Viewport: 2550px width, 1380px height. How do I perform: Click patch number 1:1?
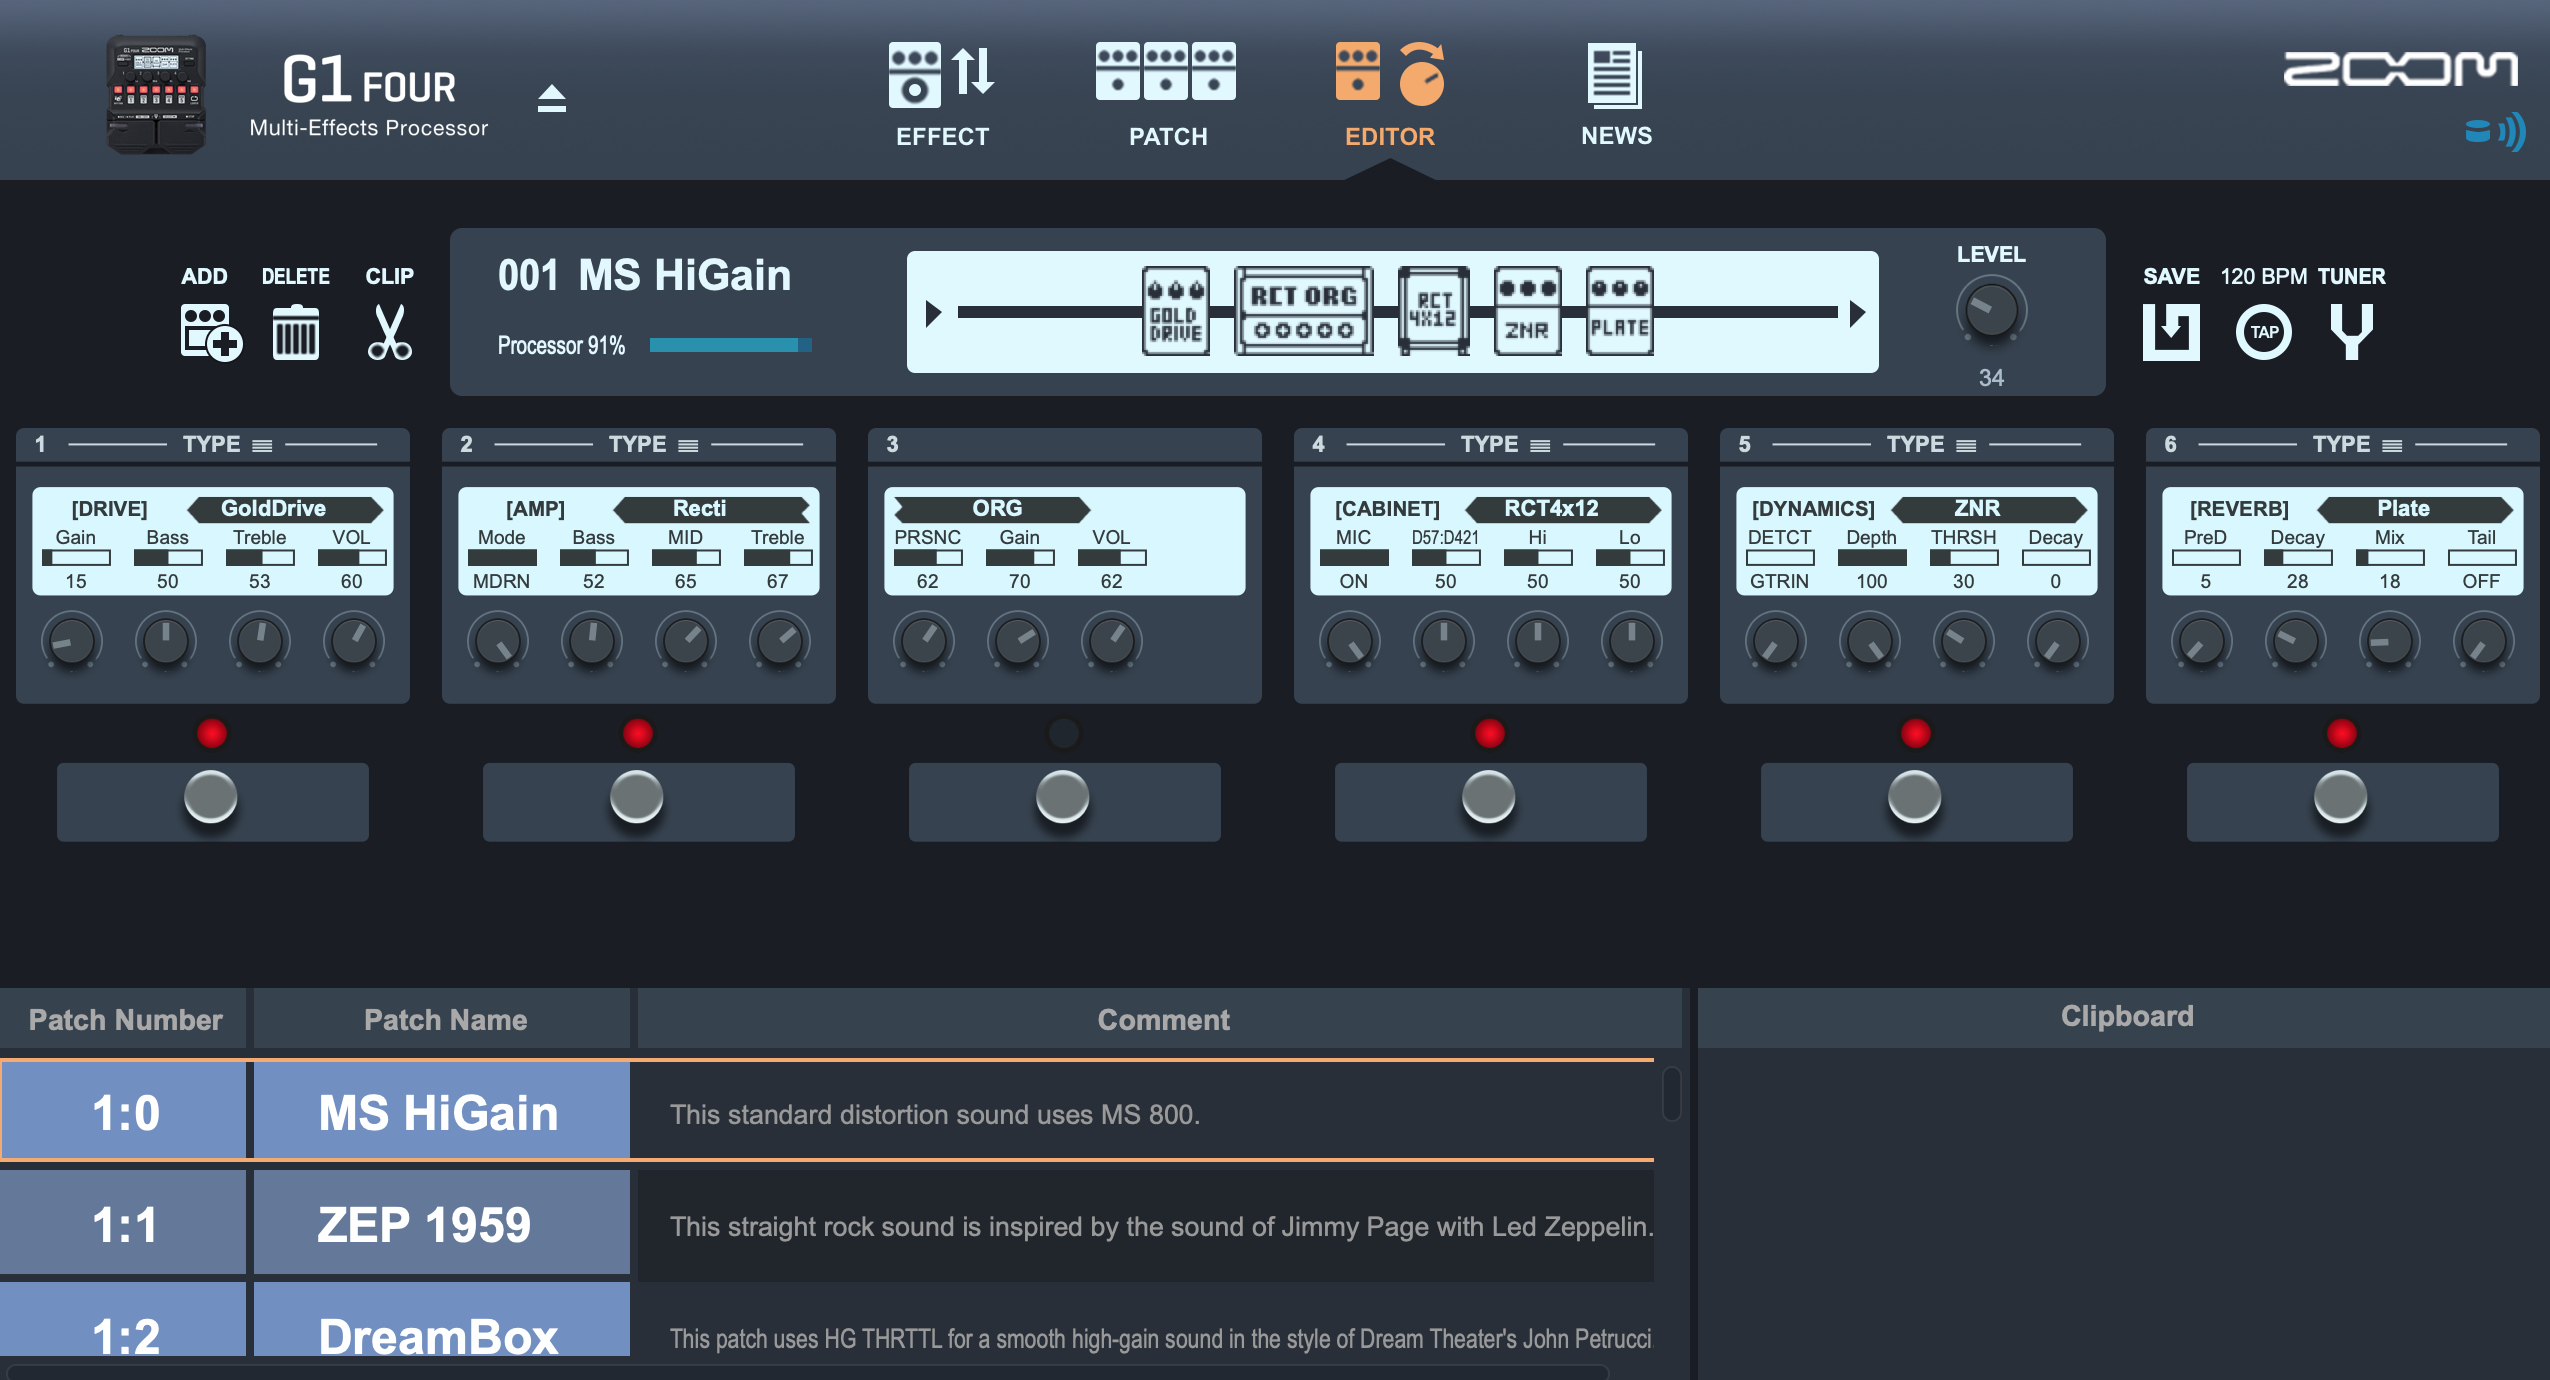tap(123, 1223)
